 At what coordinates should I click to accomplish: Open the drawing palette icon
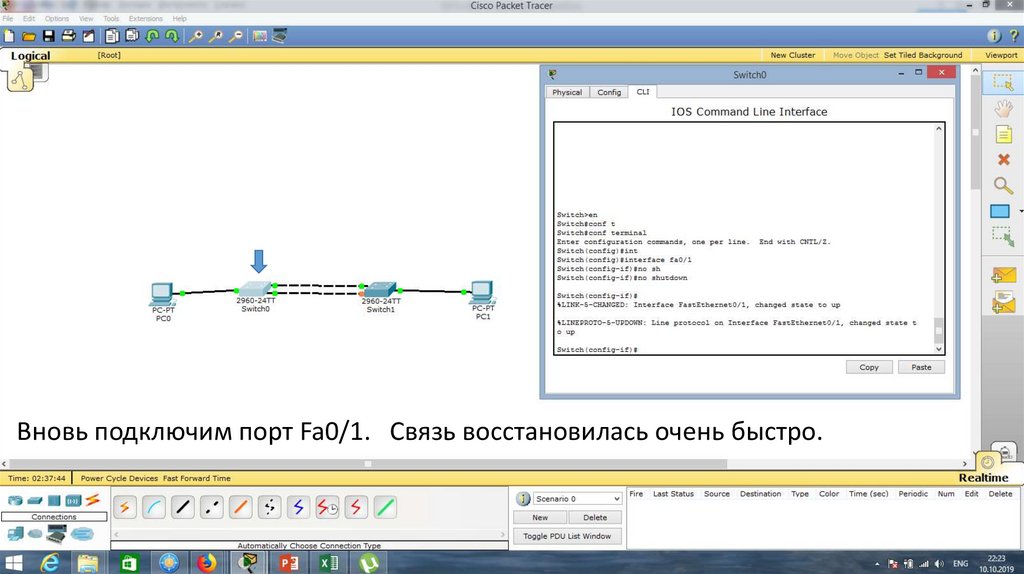260,36
